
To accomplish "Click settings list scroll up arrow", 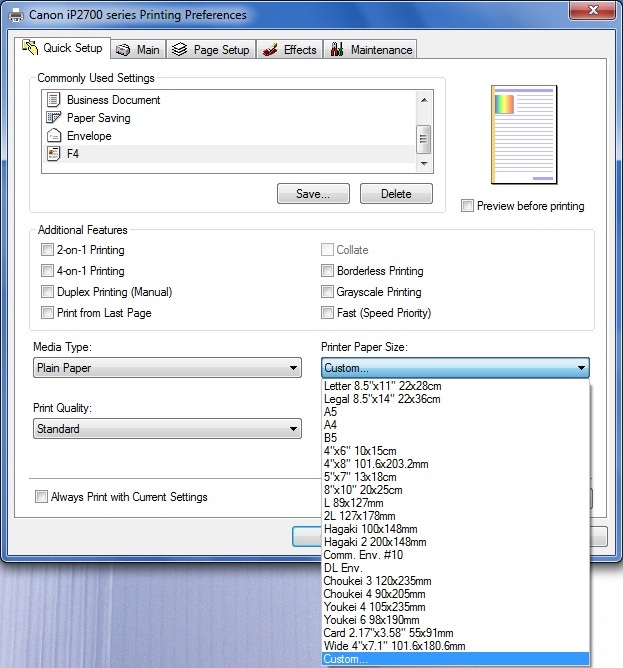I will coord(424,100).
